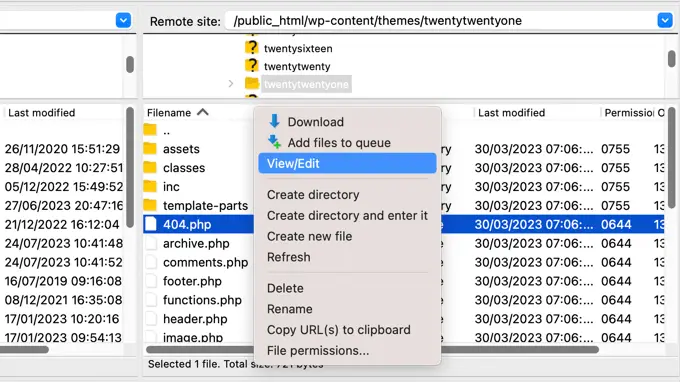
Task: Click local entry dated 27/06/2023 20:47:16
Action: [x=64, y=206]
